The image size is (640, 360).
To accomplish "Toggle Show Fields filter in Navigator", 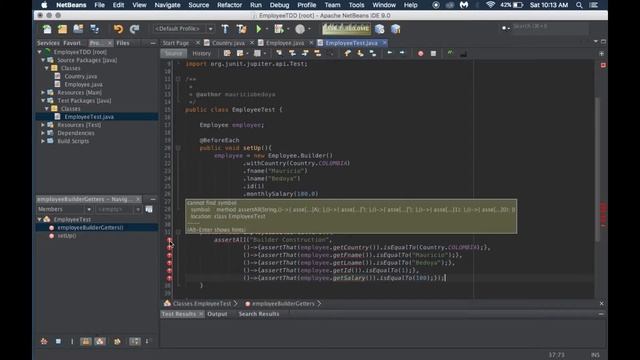I will coord(58,341).
